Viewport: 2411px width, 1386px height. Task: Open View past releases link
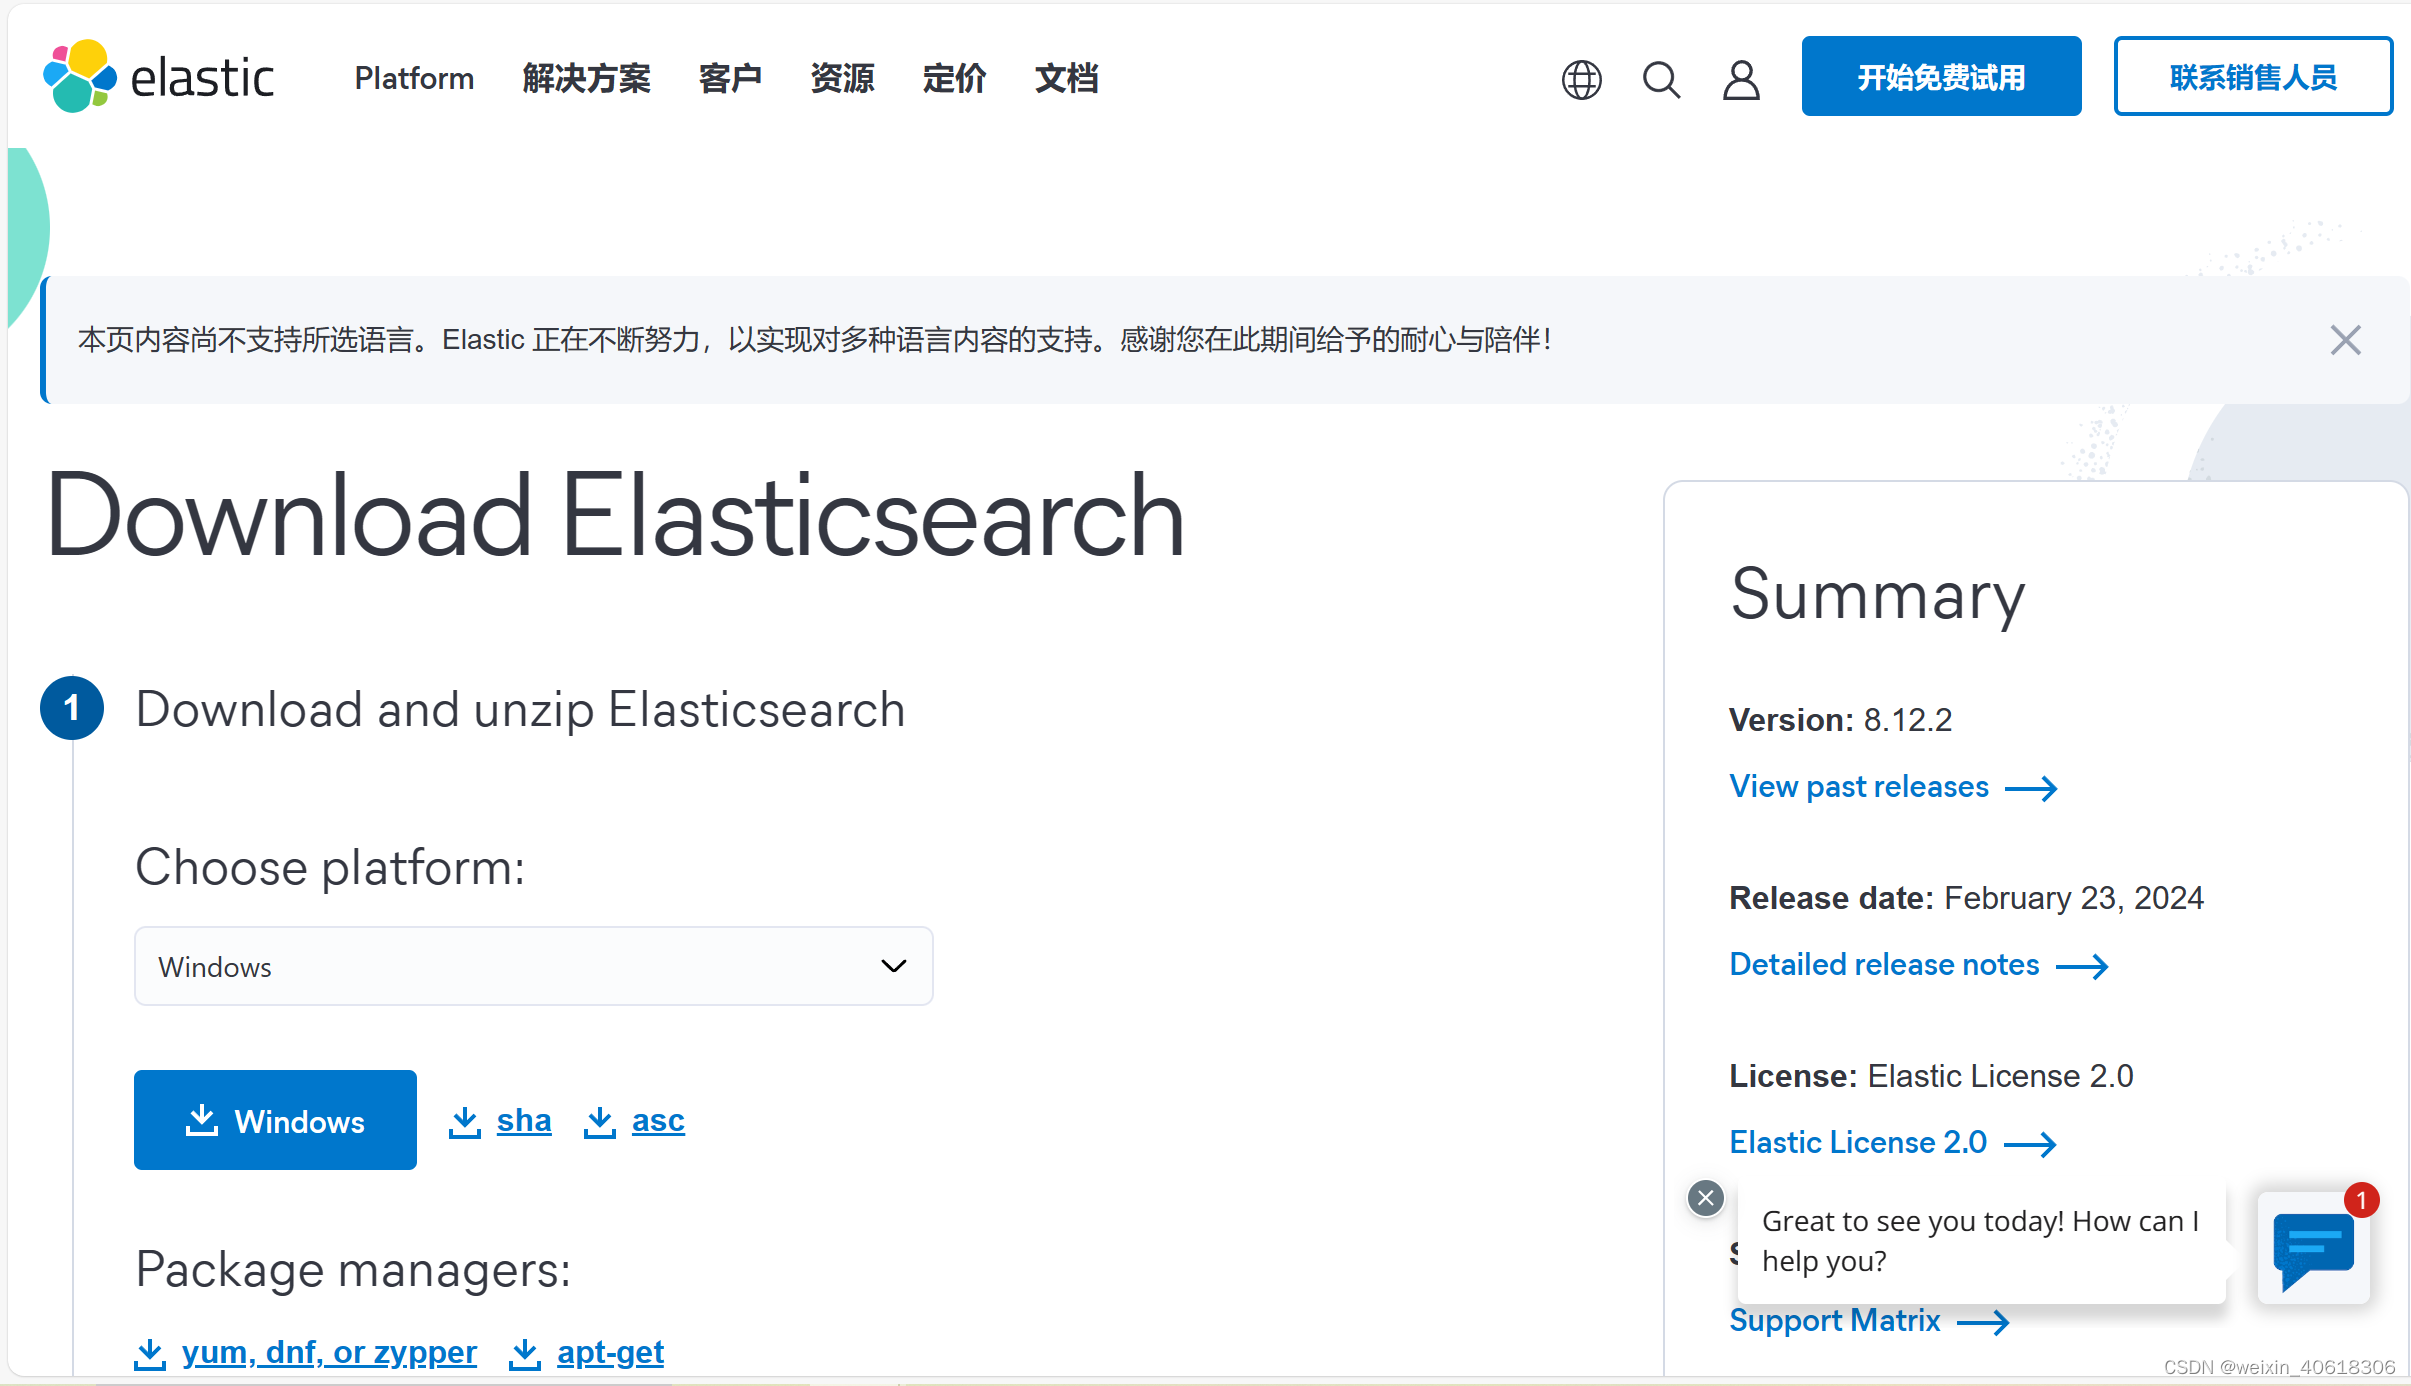pyautogui.click(x=1858, y=787)
